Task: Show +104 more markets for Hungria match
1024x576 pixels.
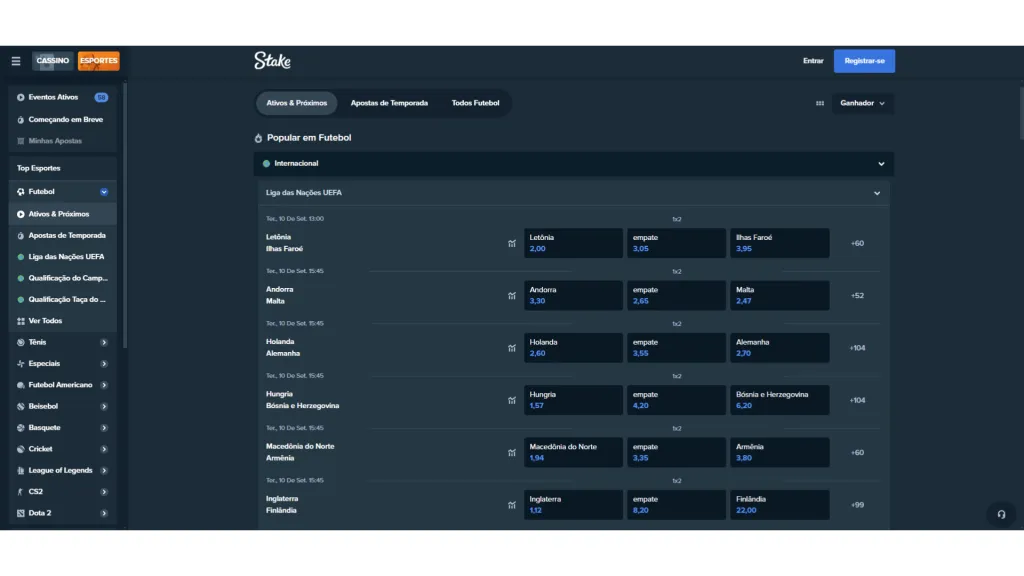Action: click(857, 400)
